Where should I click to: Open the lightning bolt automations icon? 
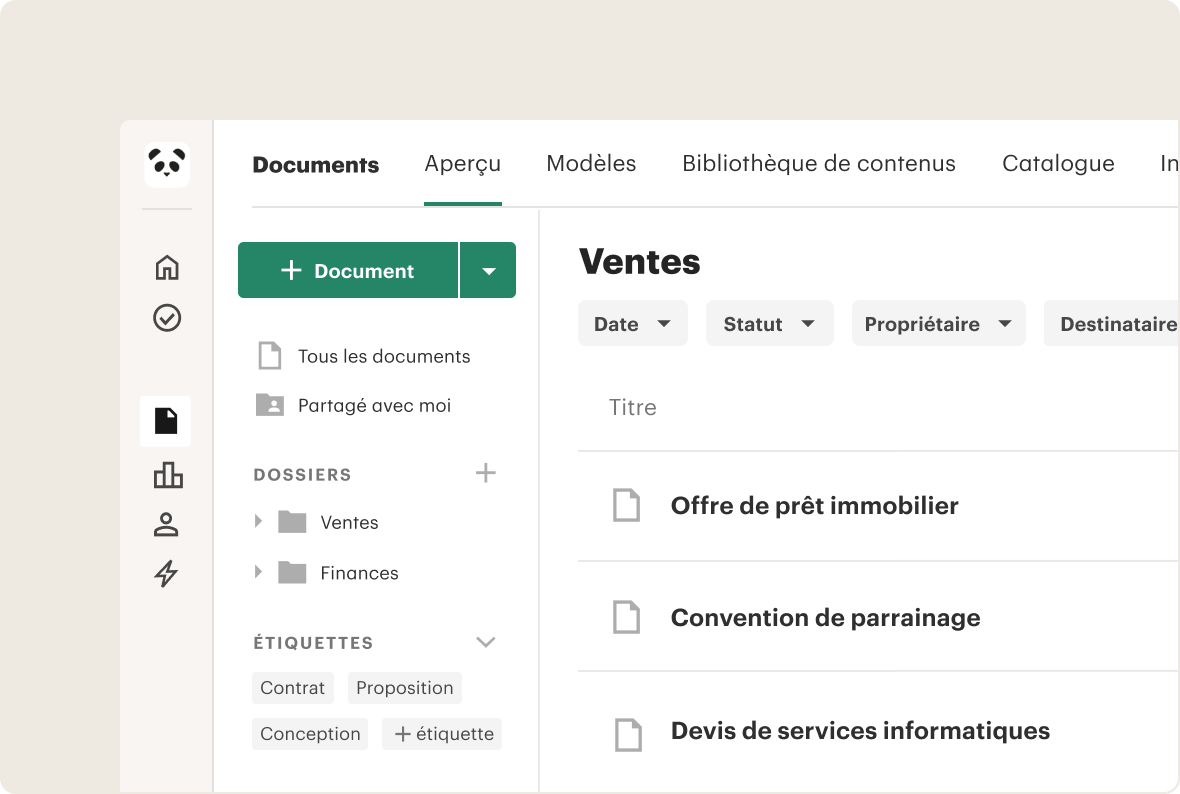(166, 573)
